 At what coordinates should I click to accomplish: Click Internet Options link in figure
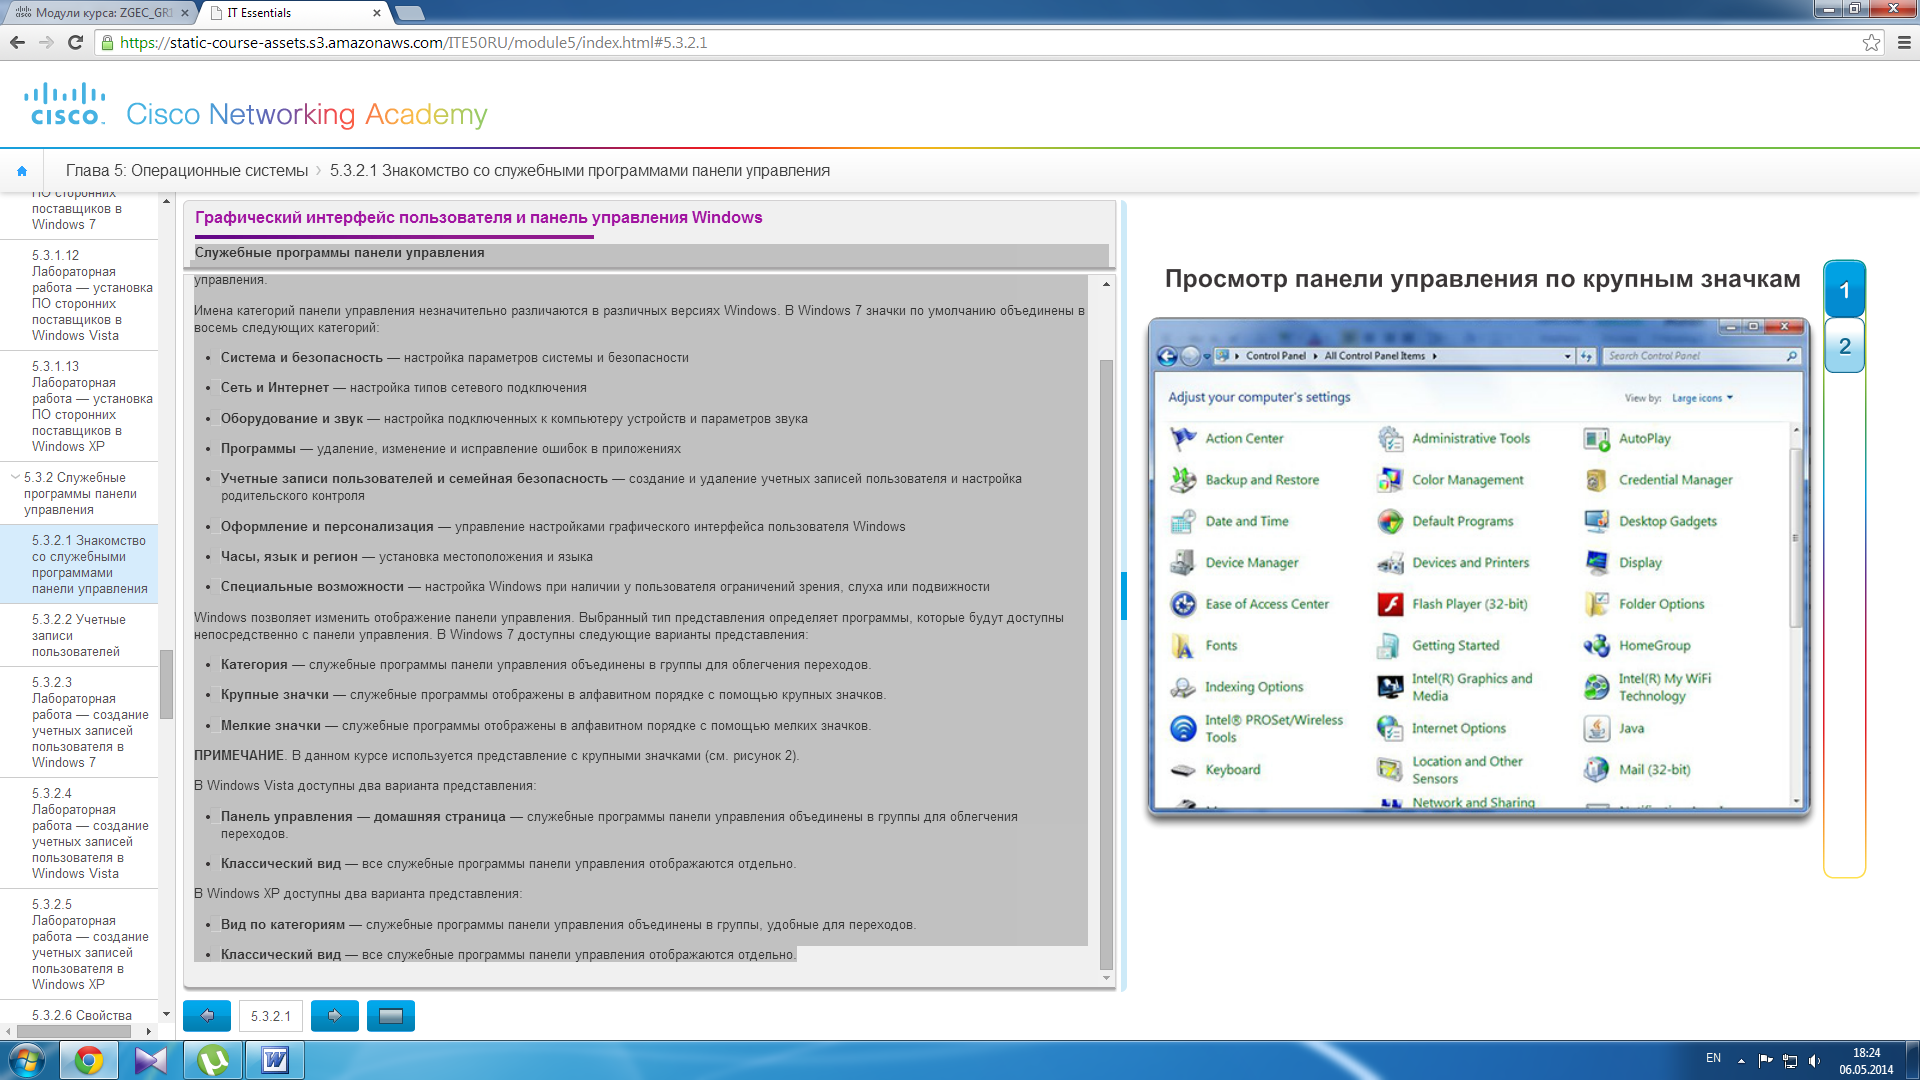click(x=1459, y=728)
